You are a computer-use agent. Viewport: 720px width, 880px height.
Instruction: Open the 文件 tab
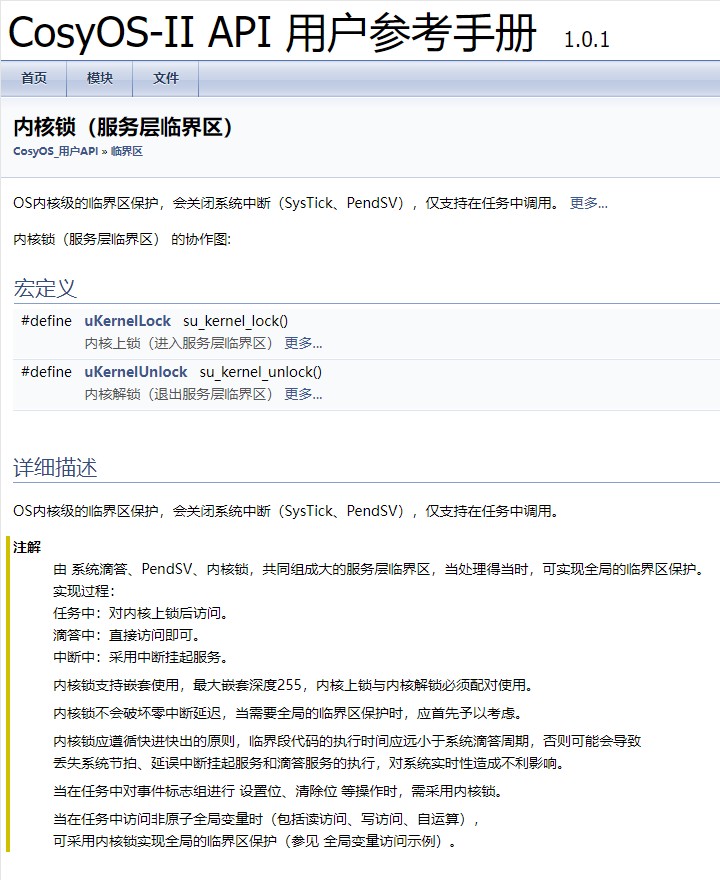click(166, 78)
